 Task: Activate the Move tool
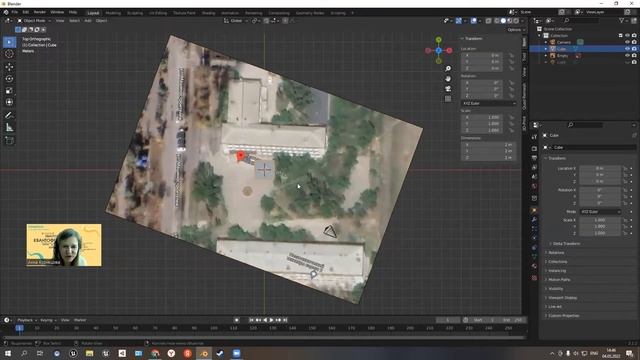point(9,67)
